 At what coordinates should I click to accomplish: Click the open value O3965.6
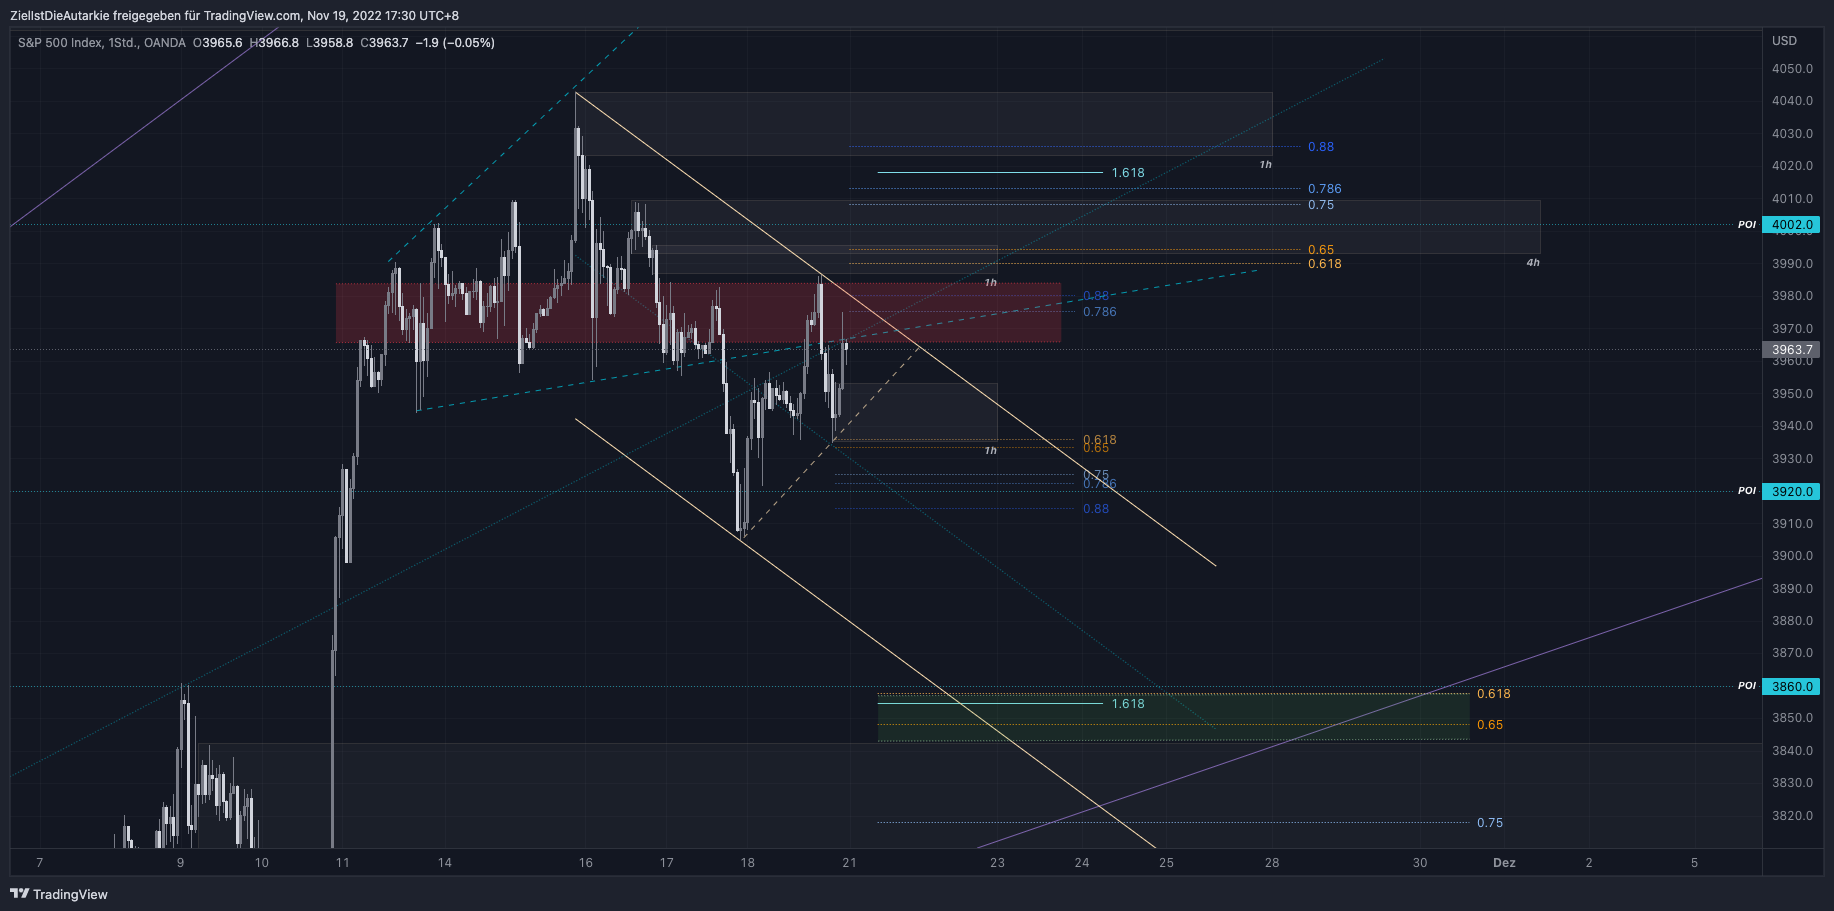point(218,43)
